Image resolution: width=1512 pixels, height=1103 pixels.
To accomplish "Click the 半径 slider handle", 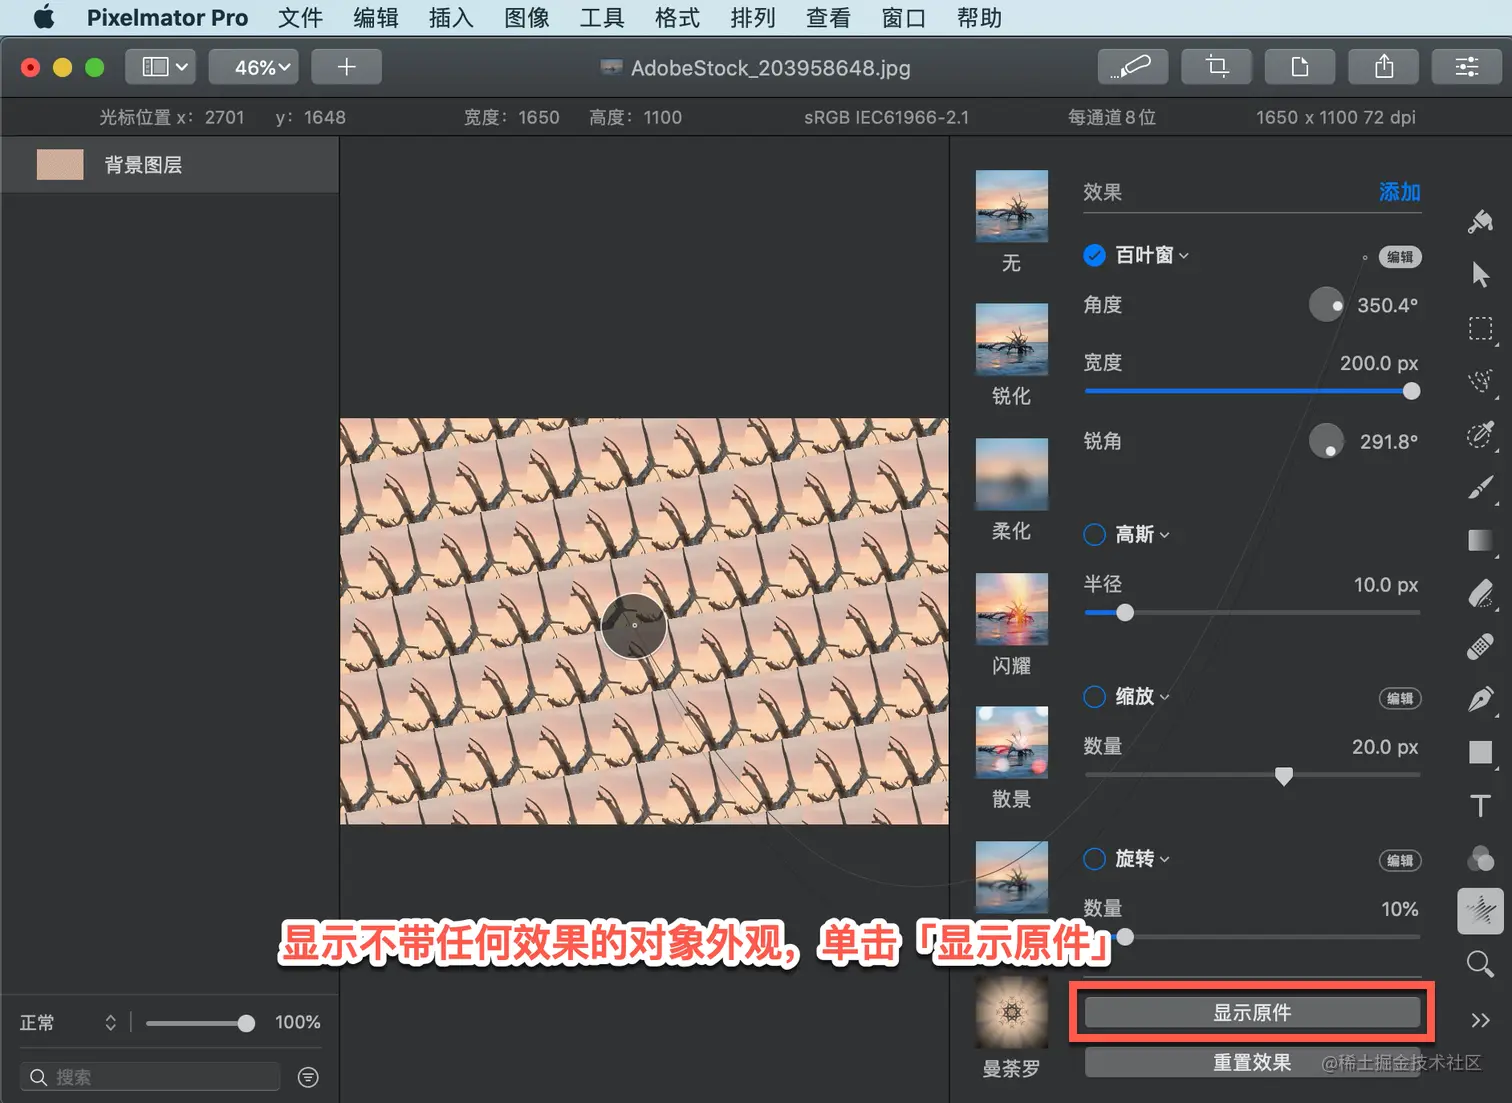I will pyautogui.click(x=1125, y=612).
